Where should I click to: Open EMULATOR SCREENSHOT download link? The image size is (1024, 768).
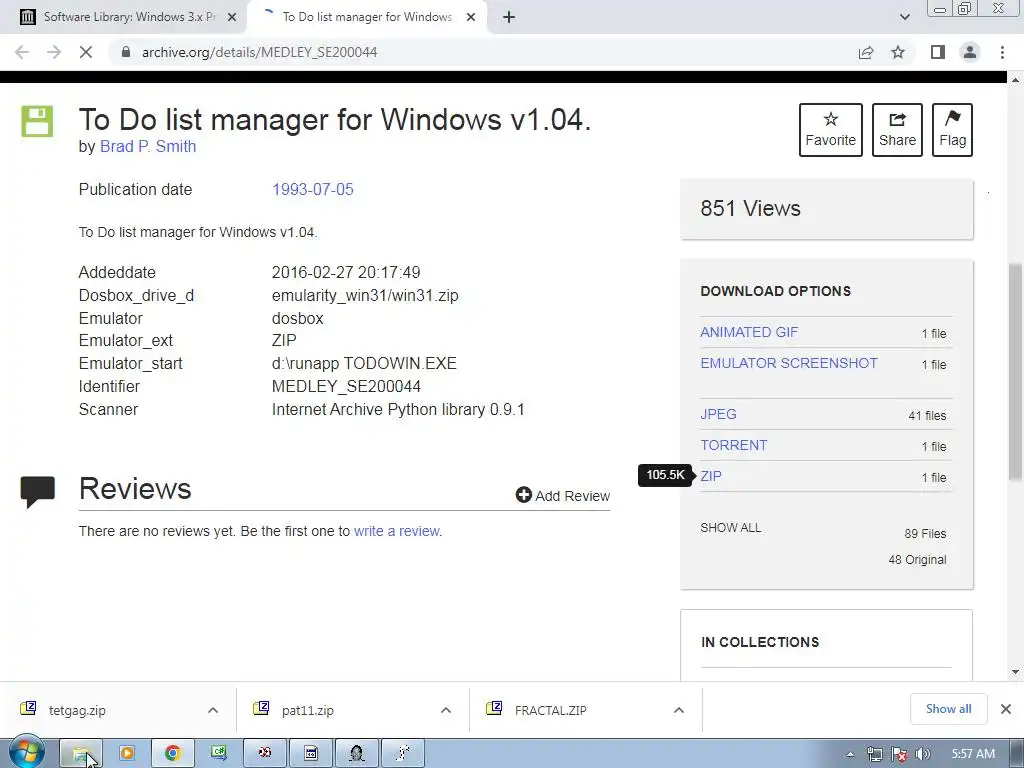point(789,363)
